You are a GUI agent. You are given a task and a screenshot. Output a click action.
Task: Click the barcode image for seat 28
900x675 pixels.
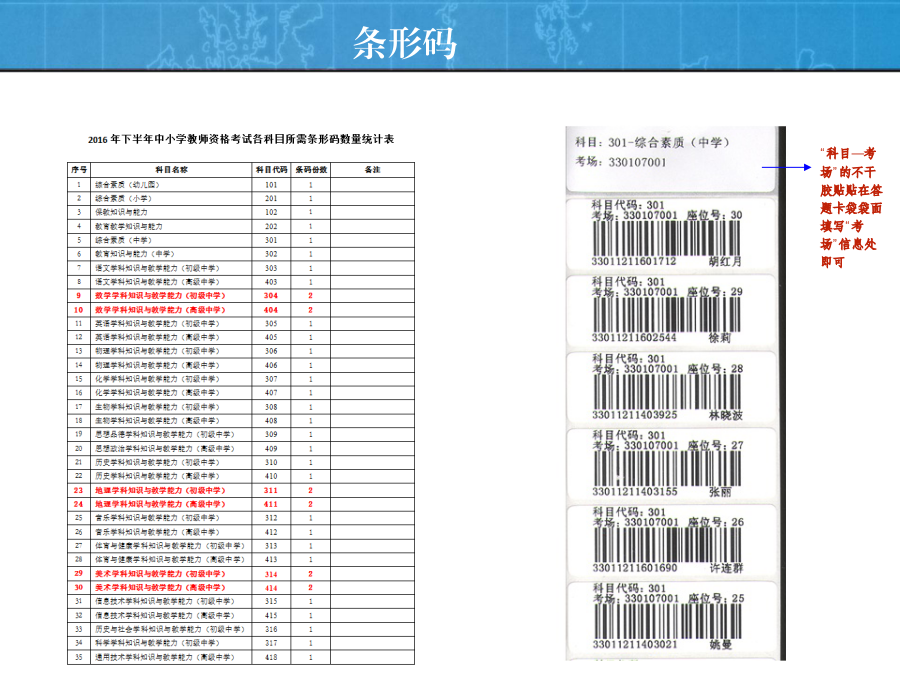point(667,392)
